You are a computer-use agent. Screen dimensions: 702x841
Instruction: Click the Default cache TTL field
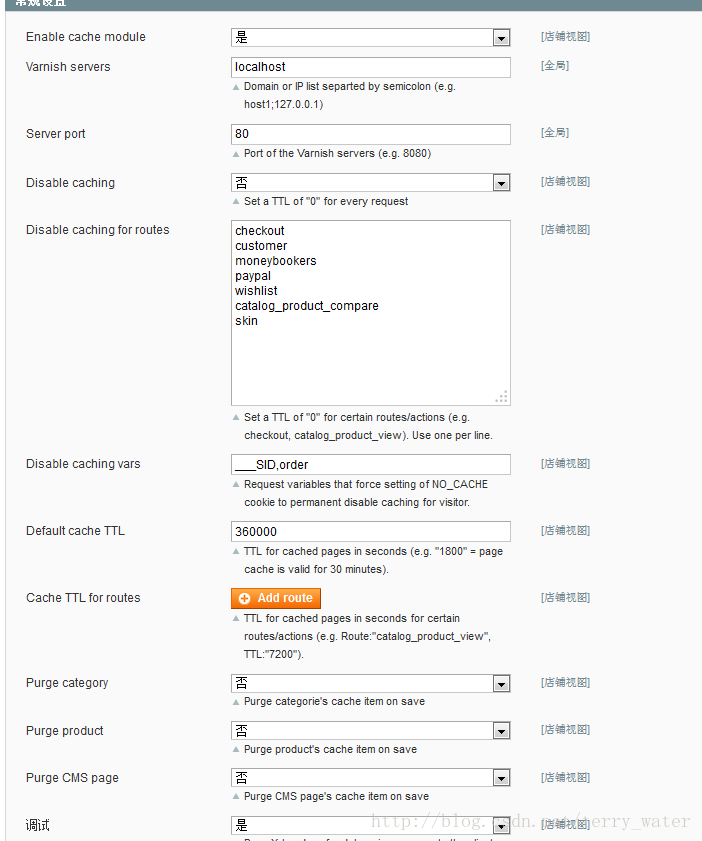[371, 532]
